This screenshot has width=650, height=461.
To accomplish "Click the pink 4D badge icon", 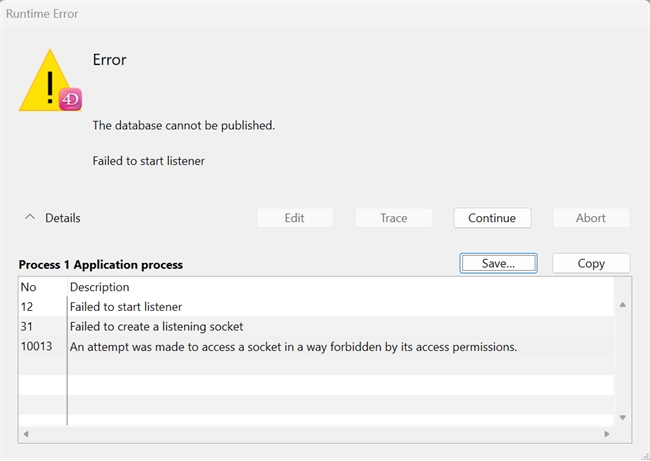I will (x=70, y=99).
